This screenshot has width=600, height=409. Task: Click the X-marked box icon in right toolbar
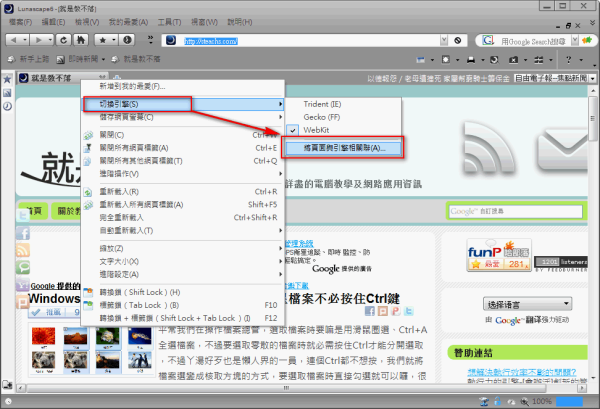[x=514, y=60]
